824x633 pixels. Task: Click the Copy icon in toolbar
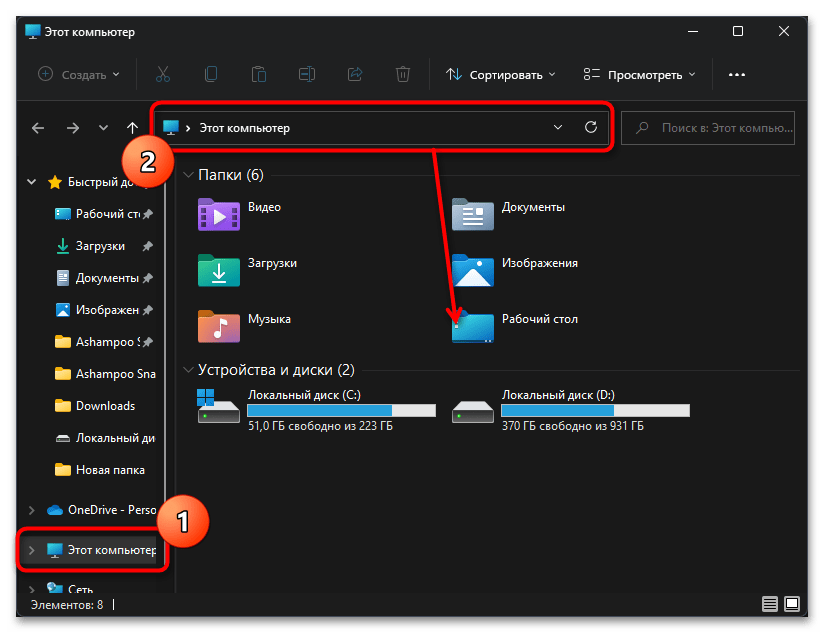coord(211,74)
